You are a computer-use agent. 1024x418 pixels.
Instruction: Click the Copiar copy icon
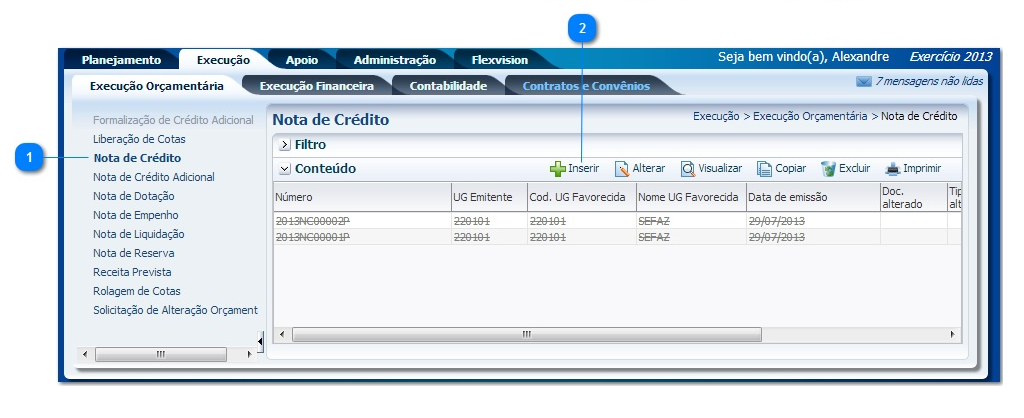(x=764, y=169)
